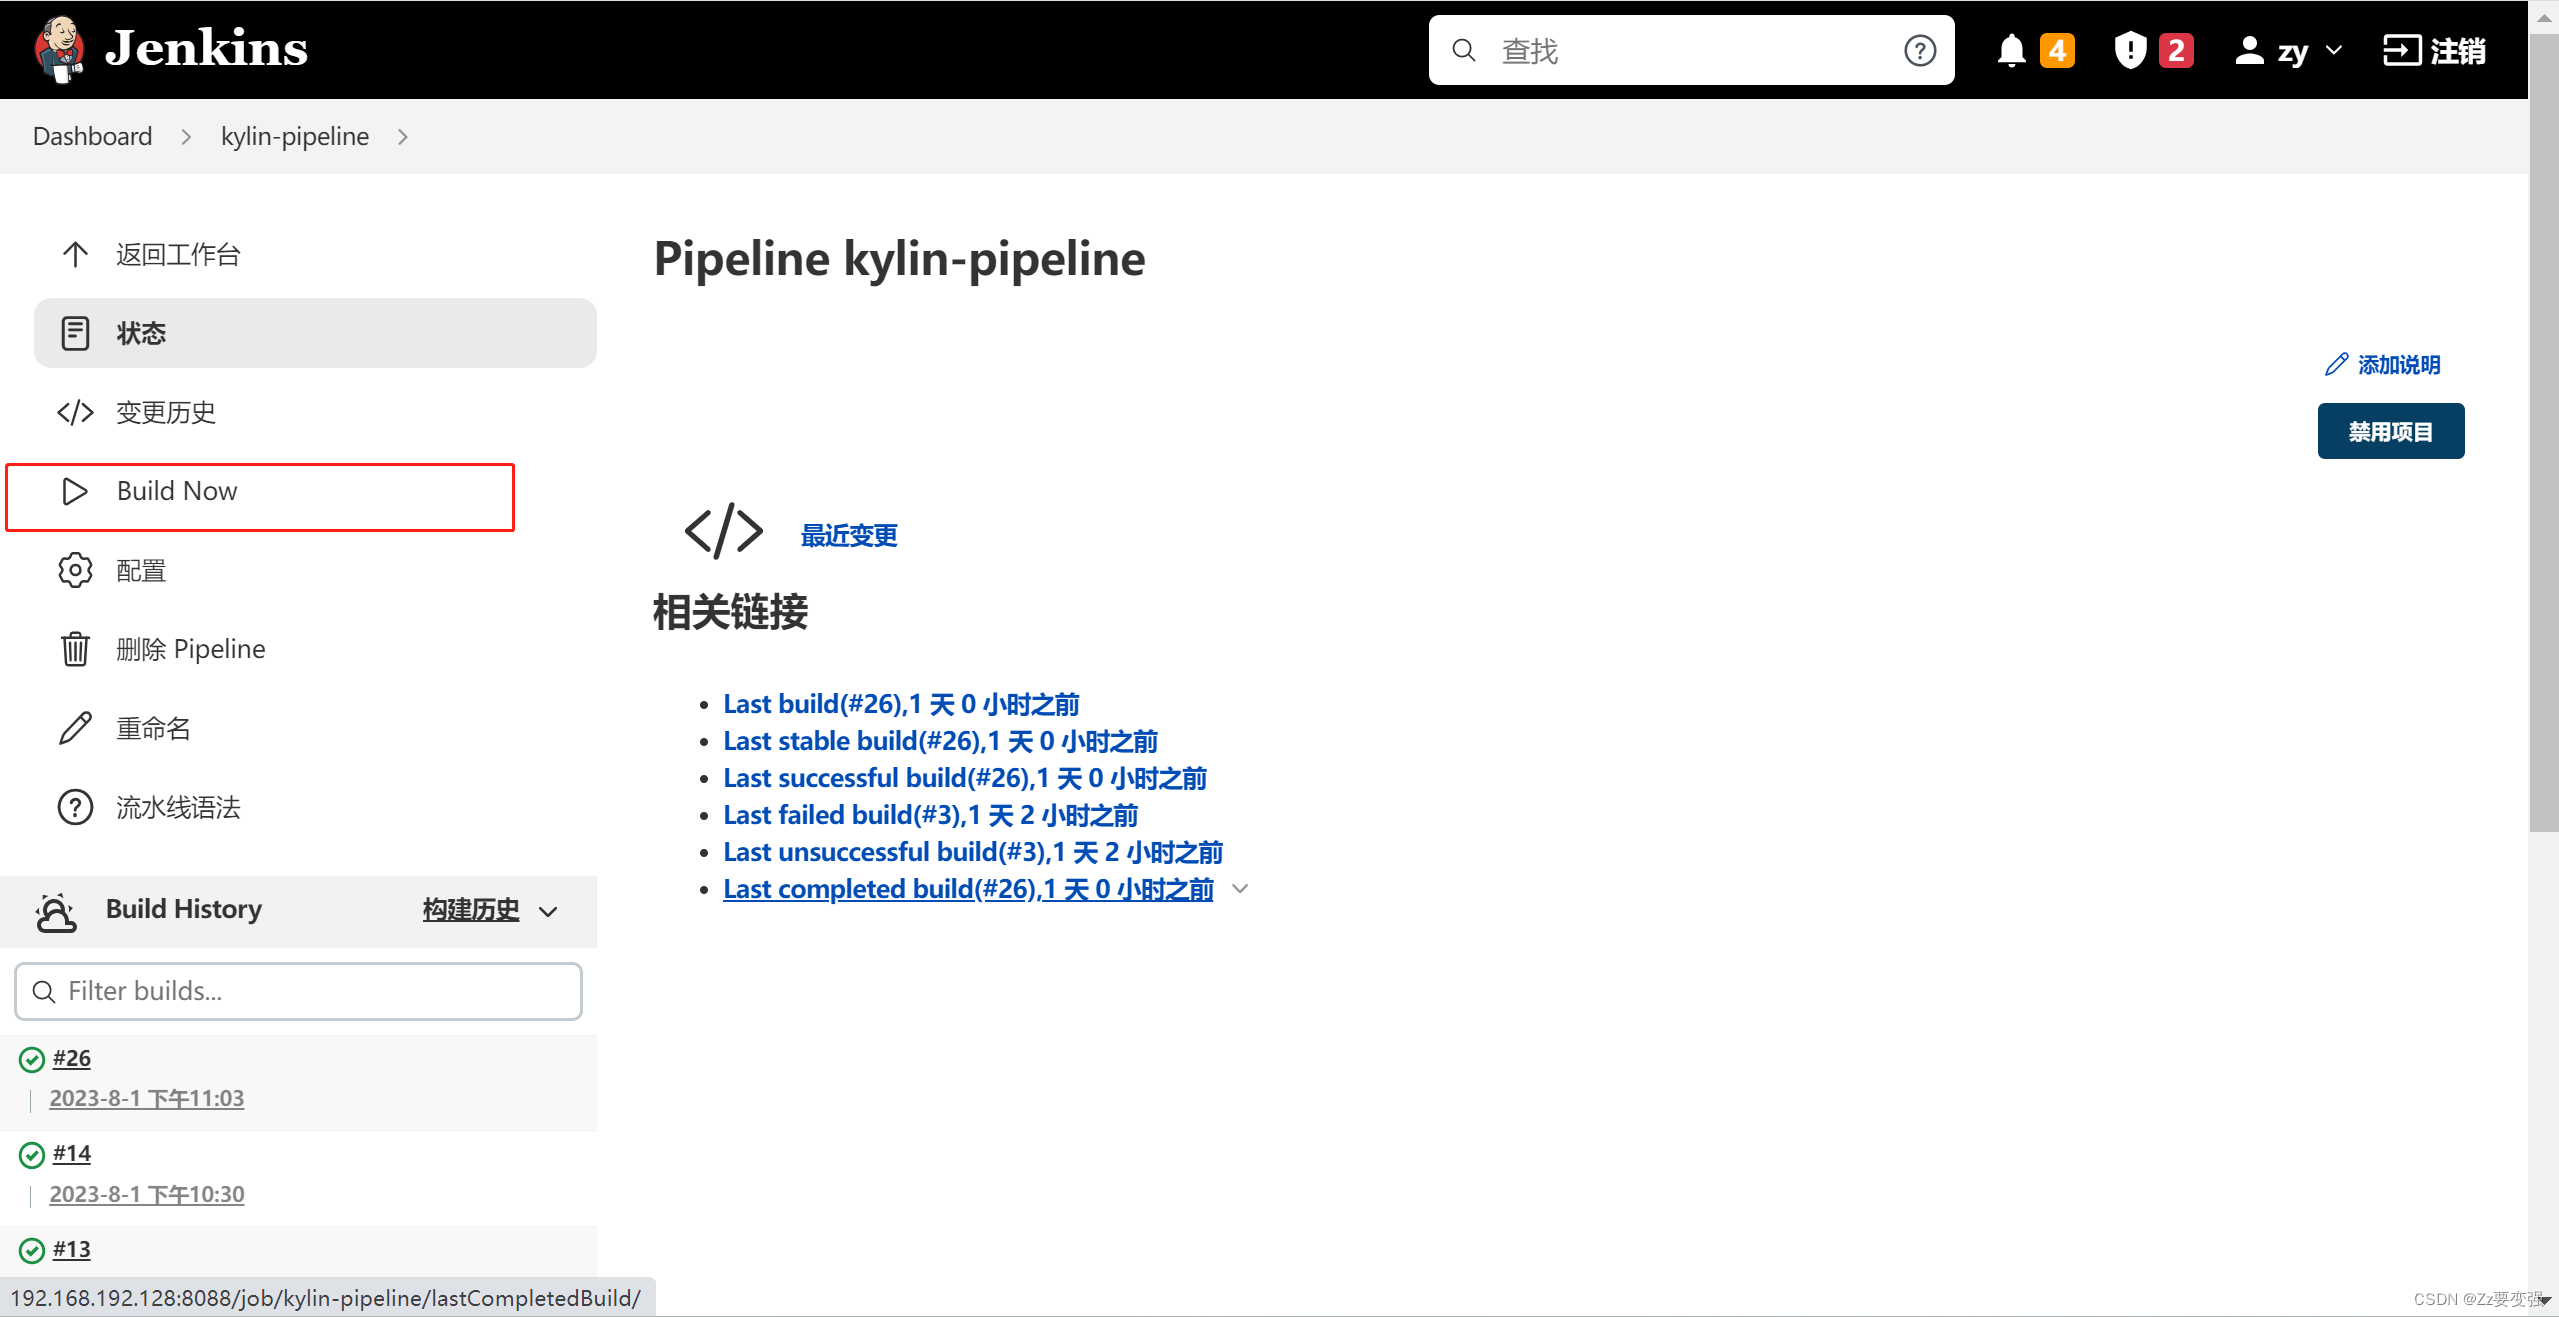Open 流水线语法 pipeline syntax help
Screen dimensions: 2559x1317
[178, 807]
